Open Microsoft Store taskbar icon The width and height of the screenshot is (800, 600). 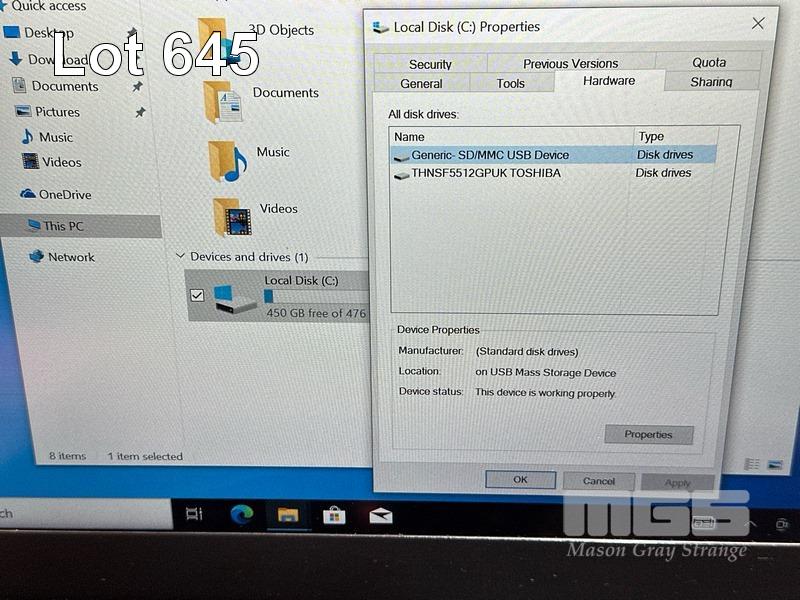pyautogui.click(x=334, y=515)
